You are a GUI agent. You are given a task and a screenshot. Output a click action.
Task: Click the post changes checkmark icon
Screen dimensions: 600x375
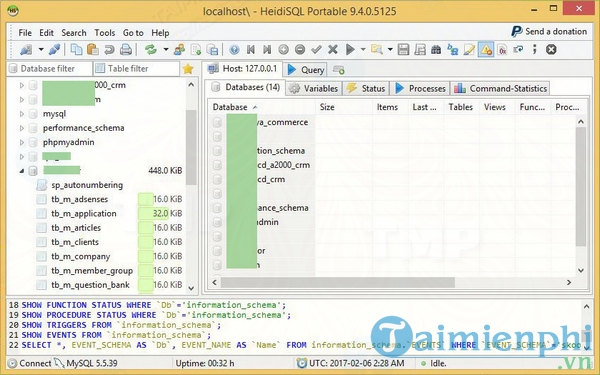point(316,50)
